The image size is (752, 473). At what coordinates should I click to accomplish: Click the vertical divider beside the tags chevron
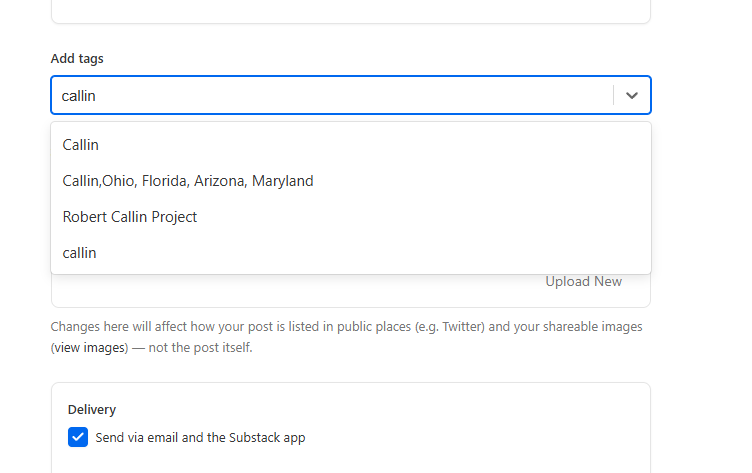[613, 95]
